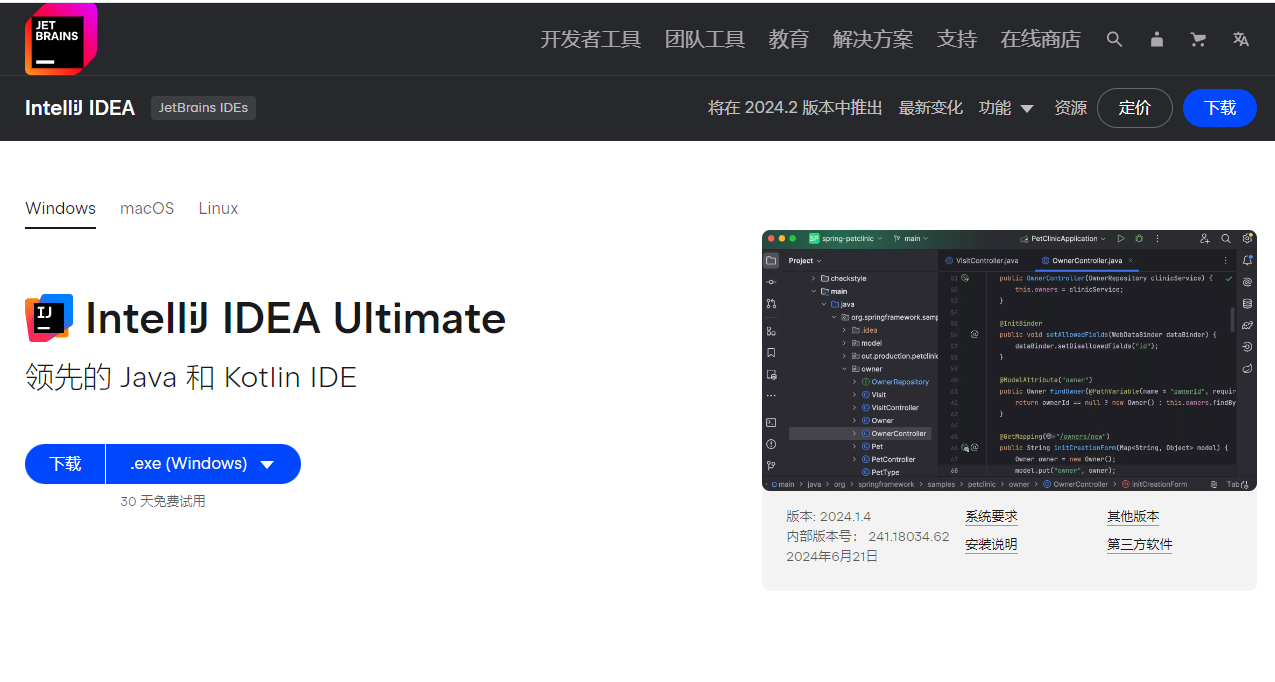Click the IDE screenshot preview image
The width and height of the screenshot is (1275, 682).
(x=1009, y=360)
